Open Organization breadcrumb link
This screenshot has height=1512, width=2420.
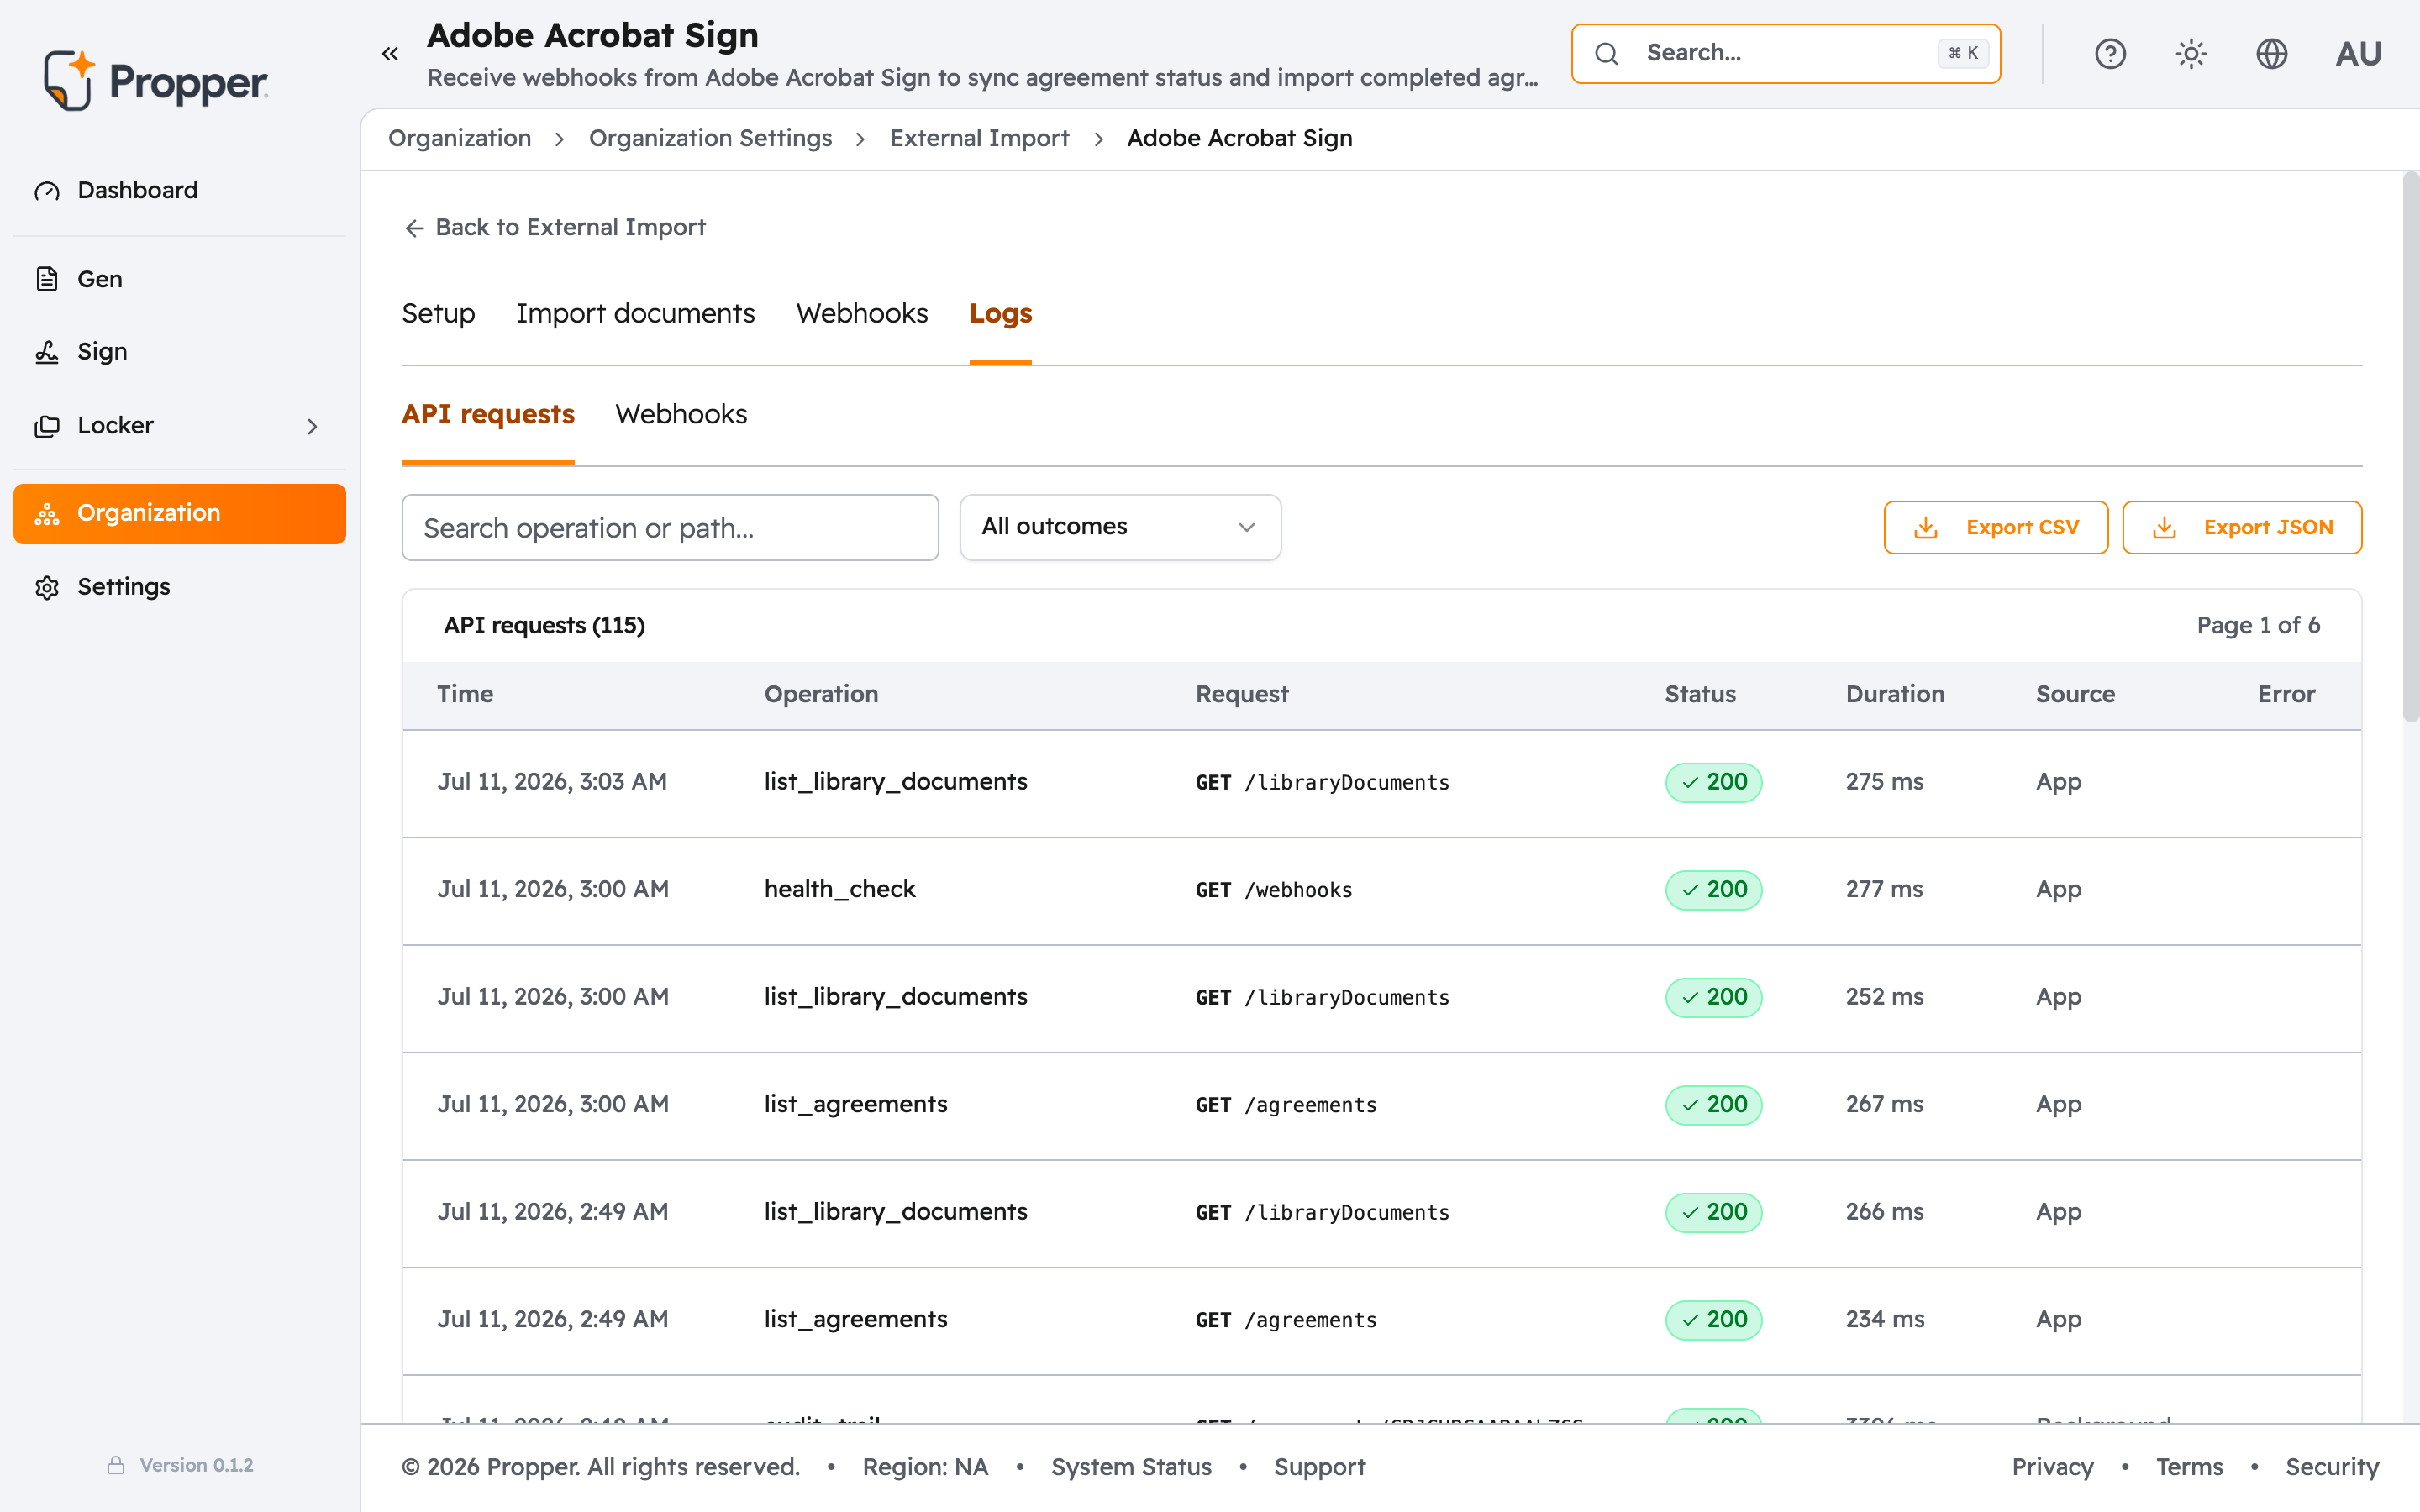tap(459, 138)
